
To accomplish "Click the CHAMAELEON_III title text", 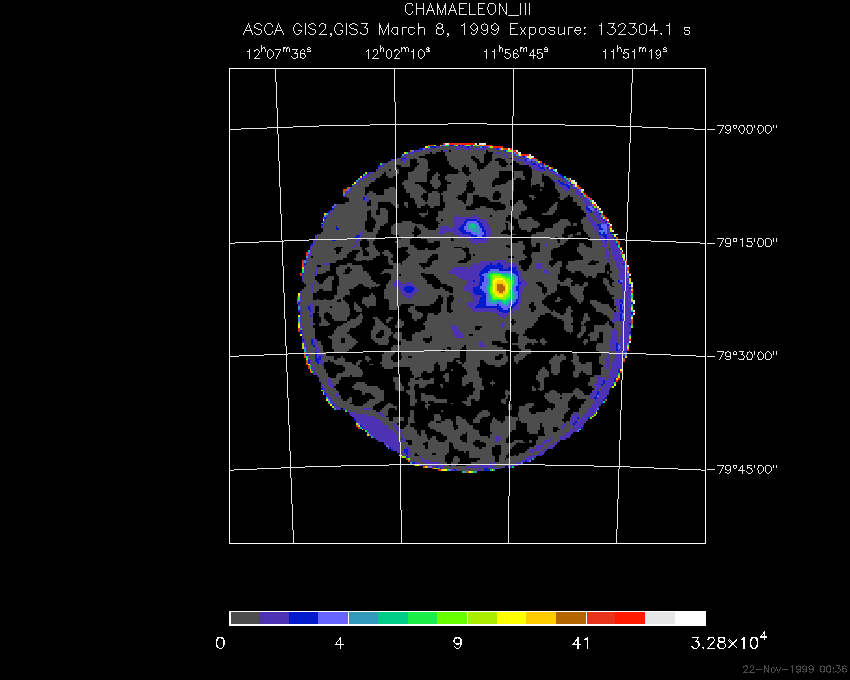I will 467,9.
